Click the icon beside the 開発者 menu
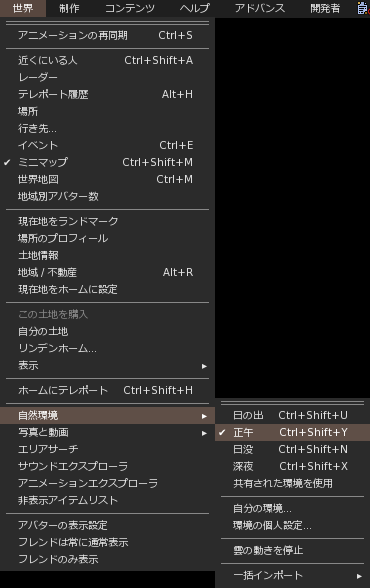 (363, 8)
